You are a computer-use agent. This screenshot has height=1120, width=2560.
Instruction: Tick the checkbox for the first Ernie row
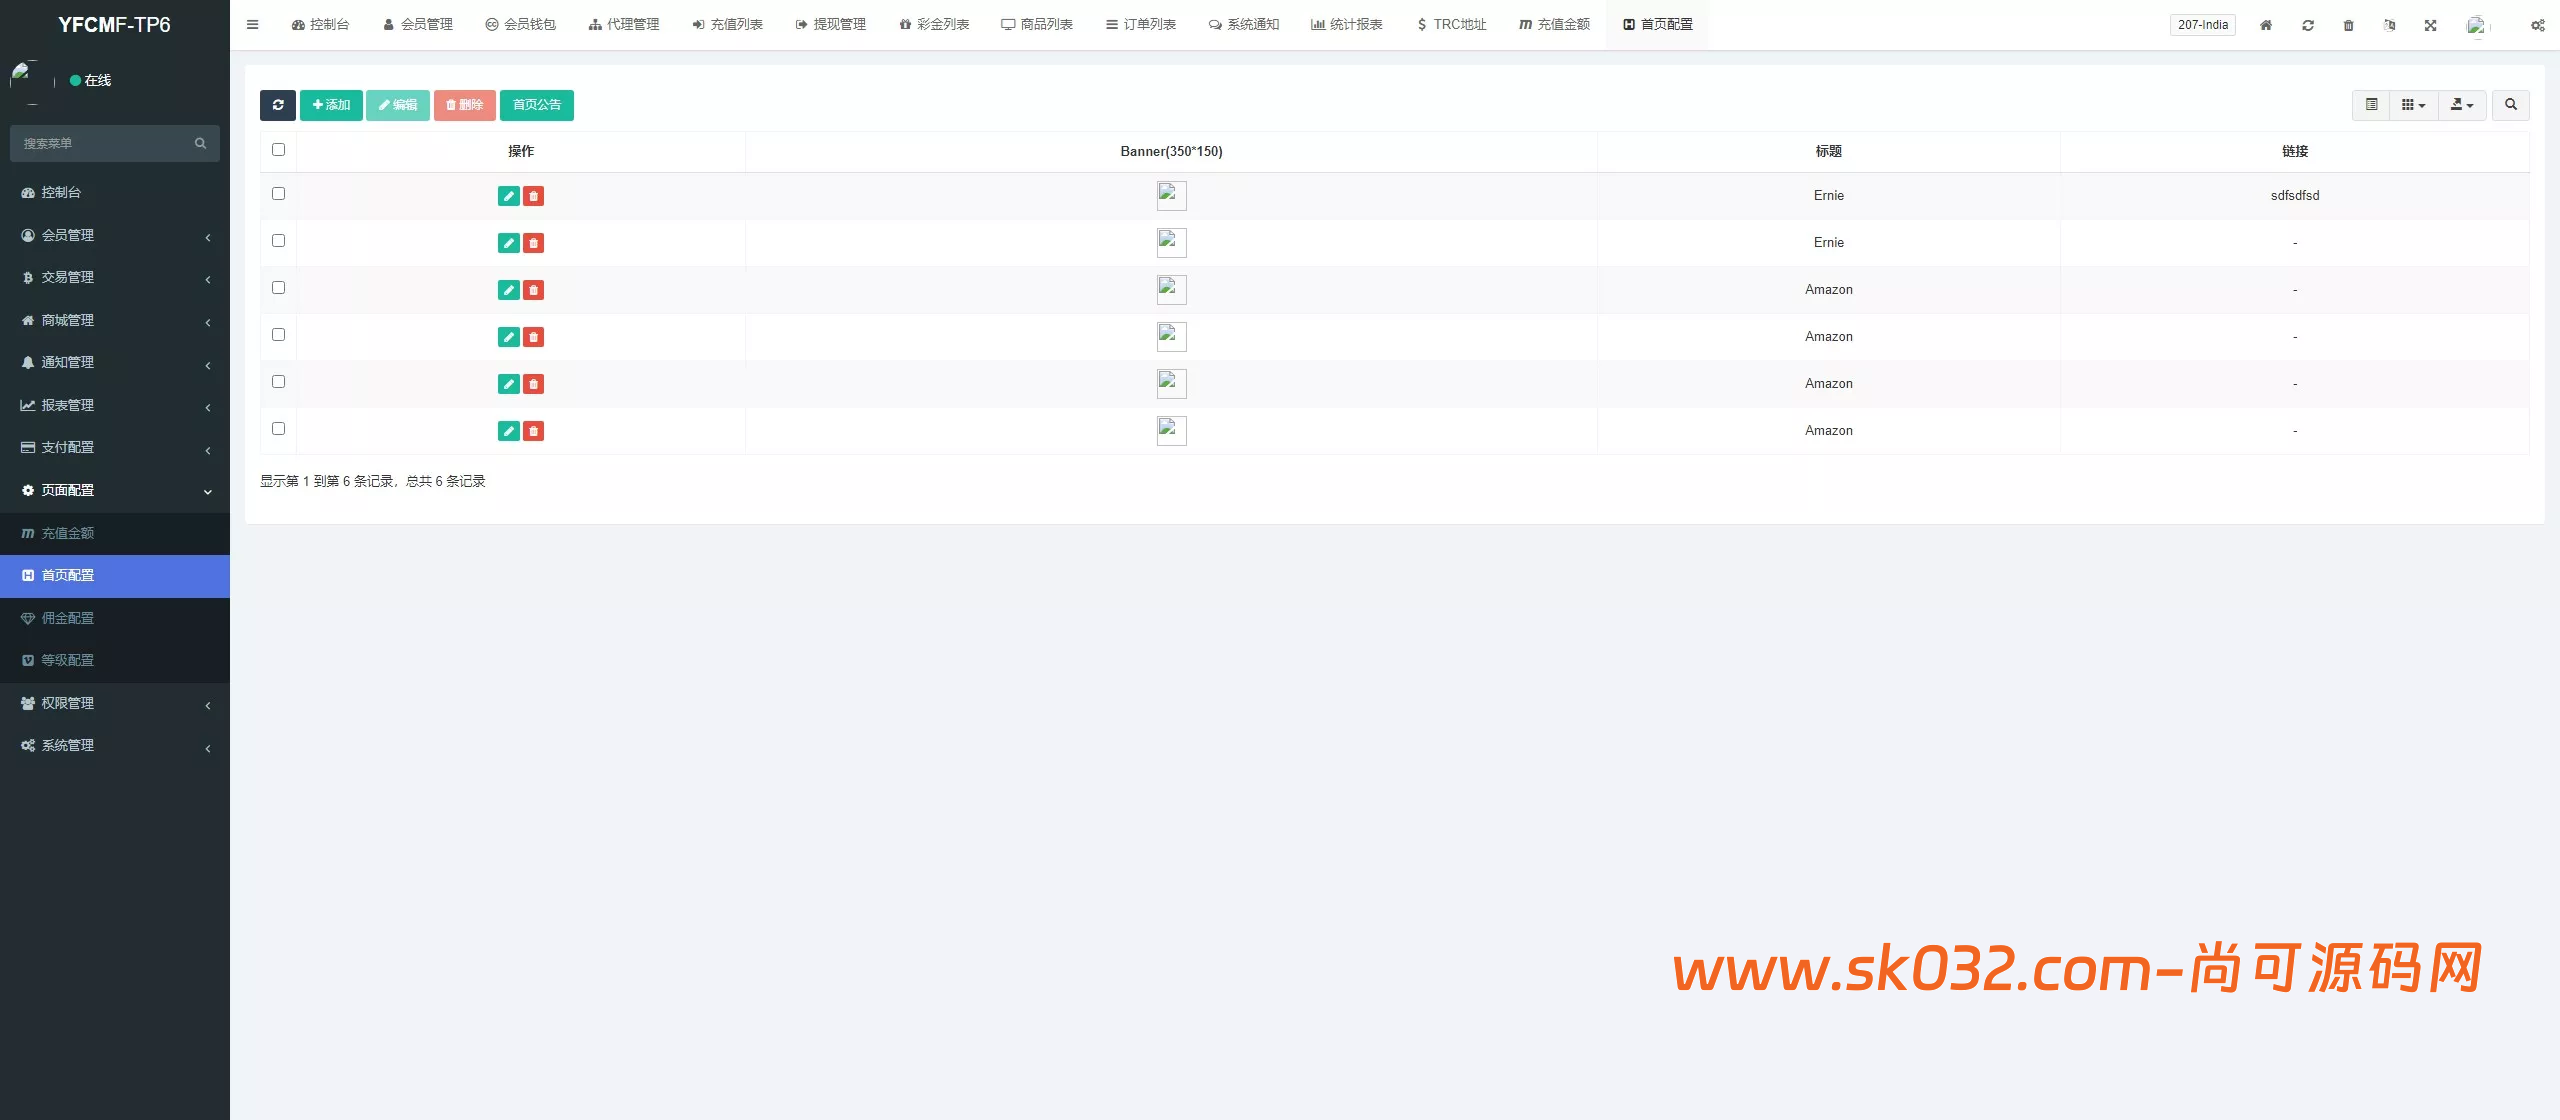[278, 194]
